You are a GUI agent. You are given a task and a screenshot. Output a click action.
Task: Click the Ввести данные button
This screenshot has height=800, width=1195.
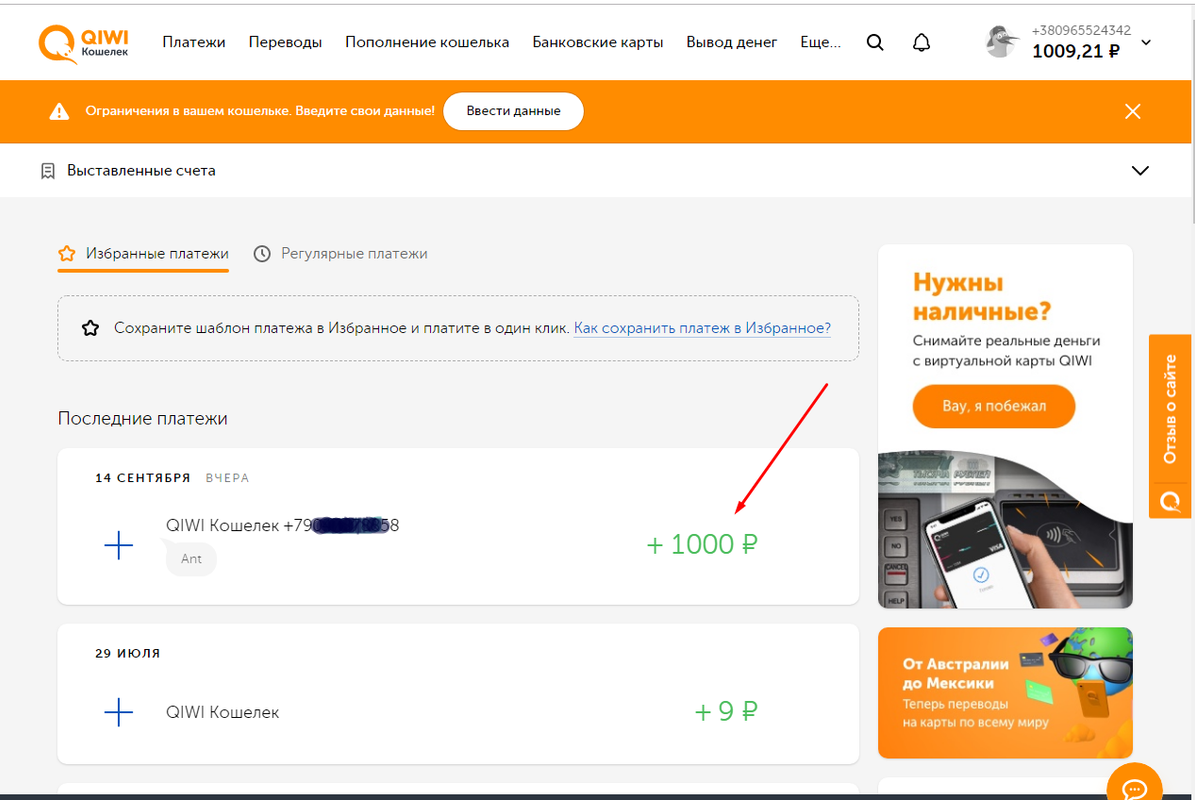coord(514,111)
